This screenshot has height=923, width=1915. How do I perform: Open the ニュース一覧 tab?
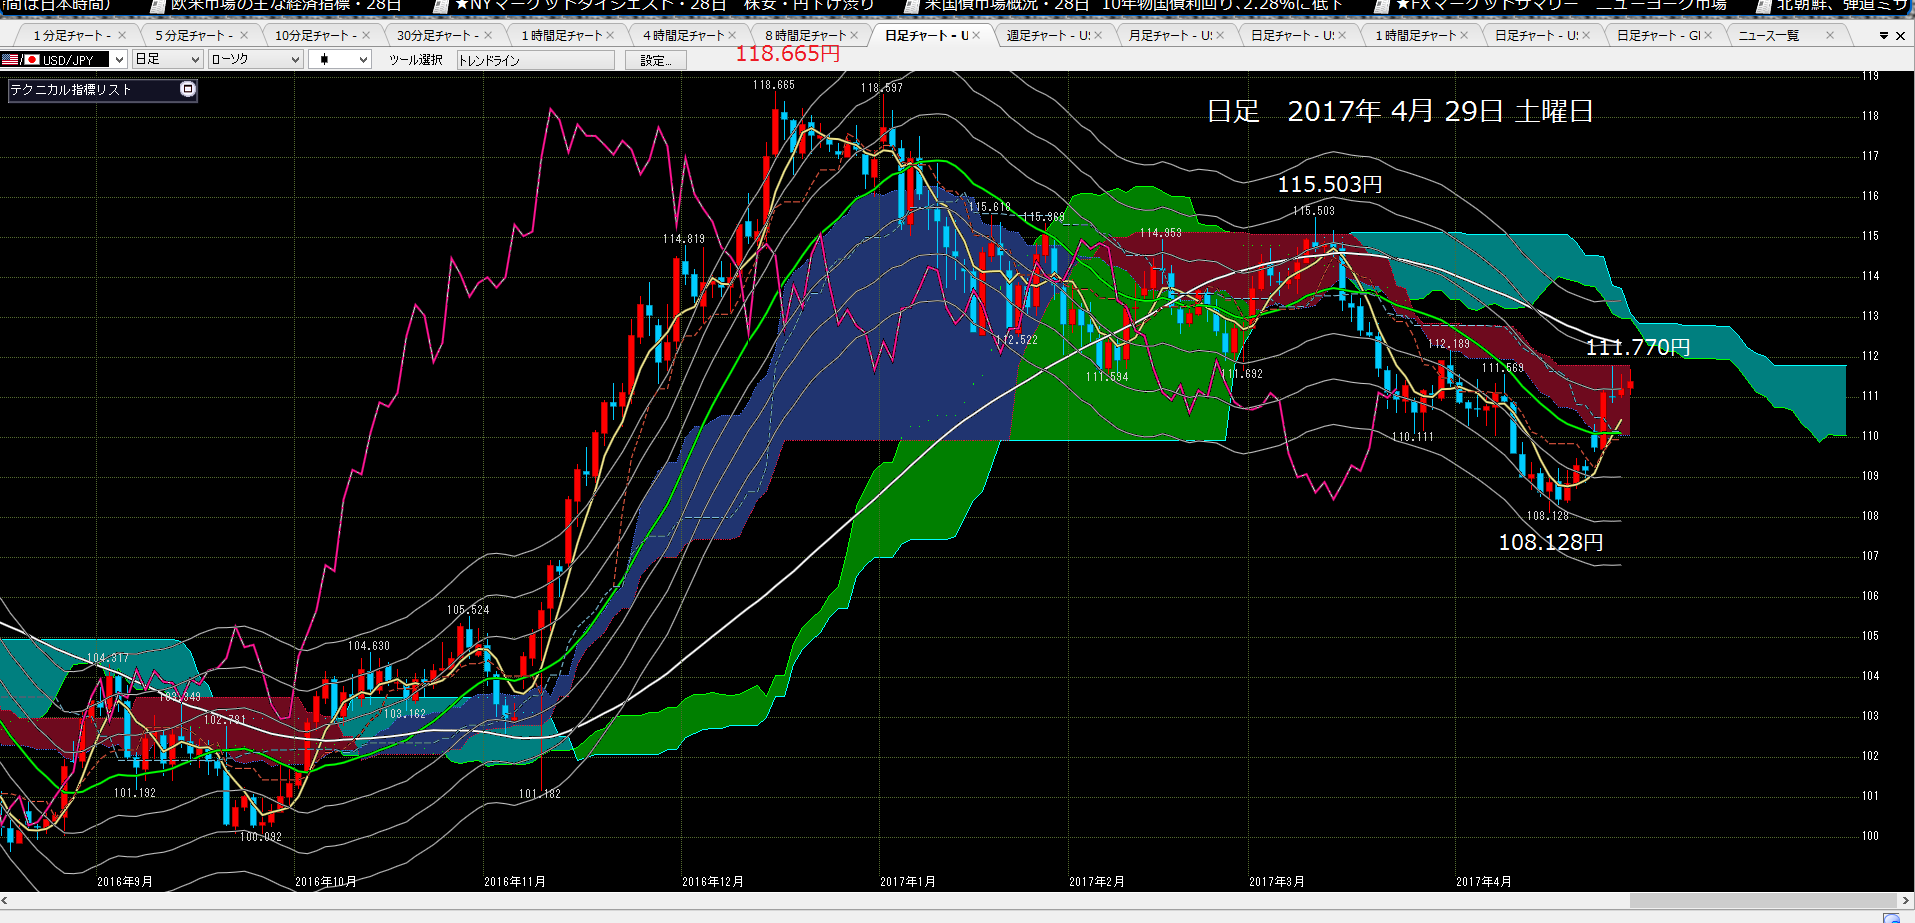[x=1768, y=36]
